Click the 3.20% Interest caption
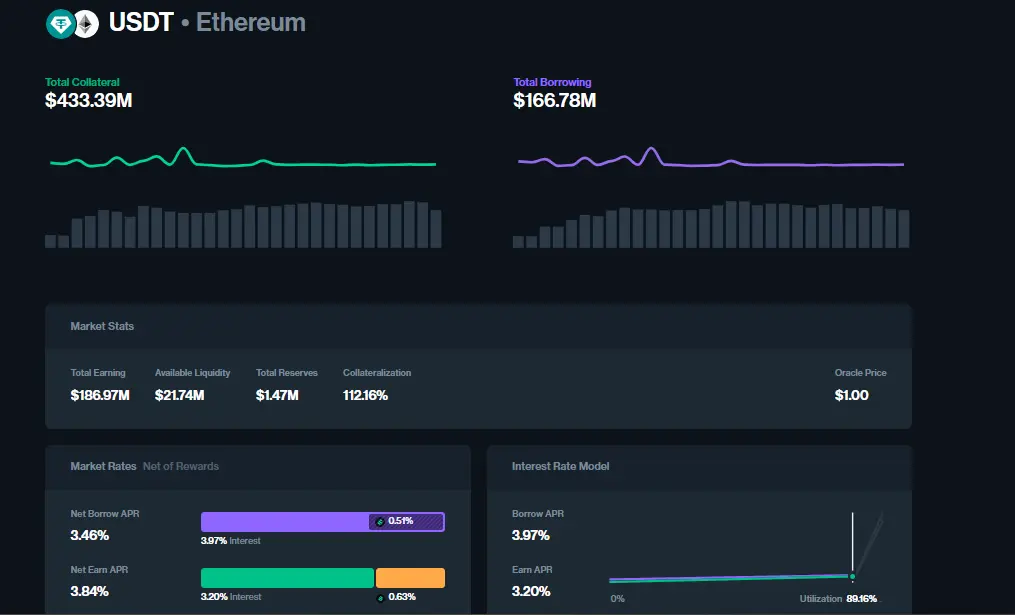Image resolution: width=1015 pixels, height=615 pixels. 231,597
